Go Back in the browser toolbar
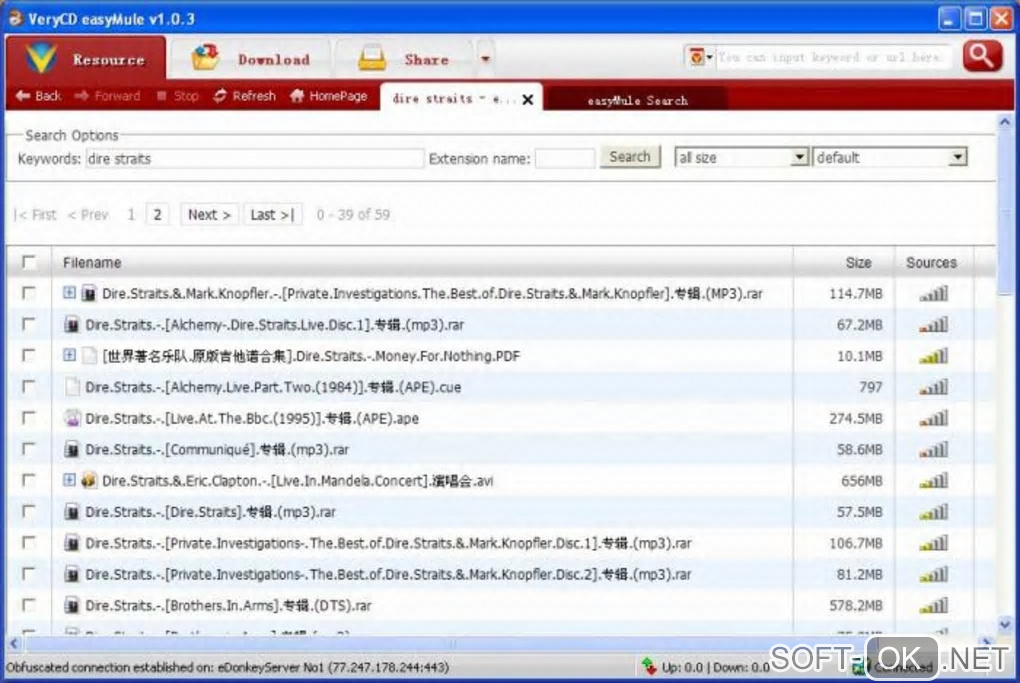Viewport: 1020px width, 683px height. pyautogui.click(x=38, y=96)
